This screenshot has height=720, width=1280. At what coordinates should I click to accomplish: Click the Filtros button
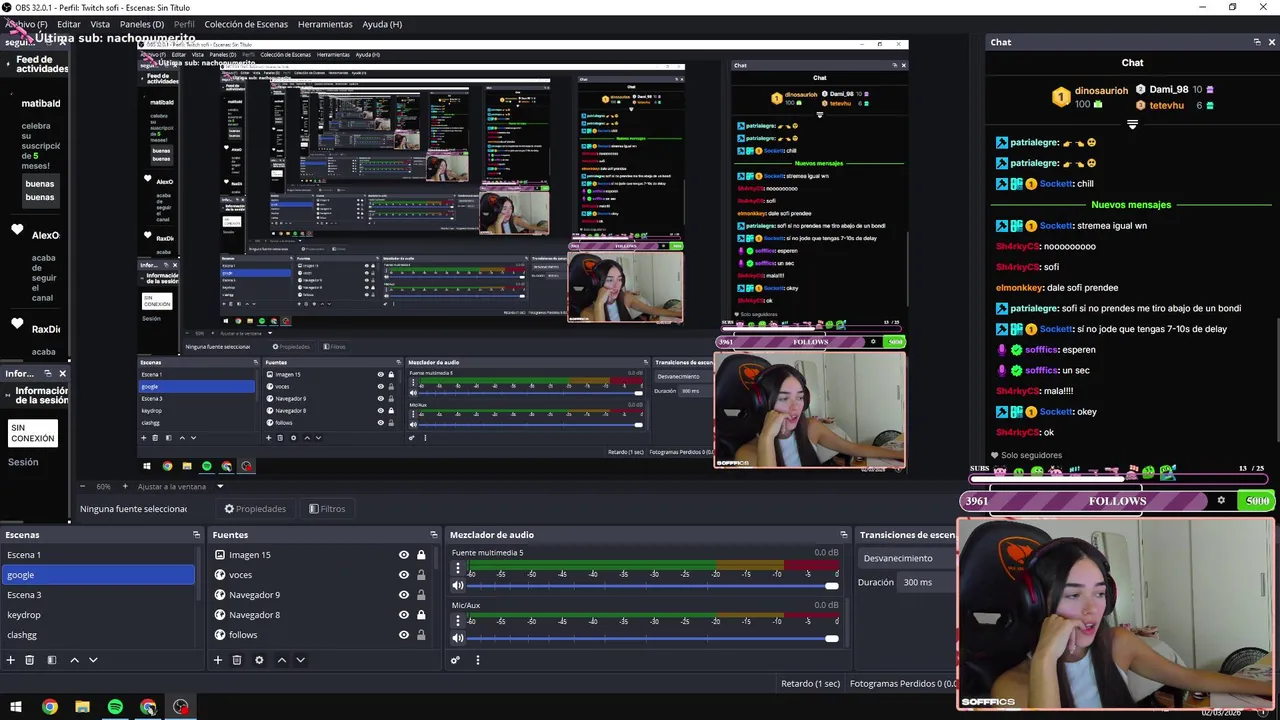[327, 509]
